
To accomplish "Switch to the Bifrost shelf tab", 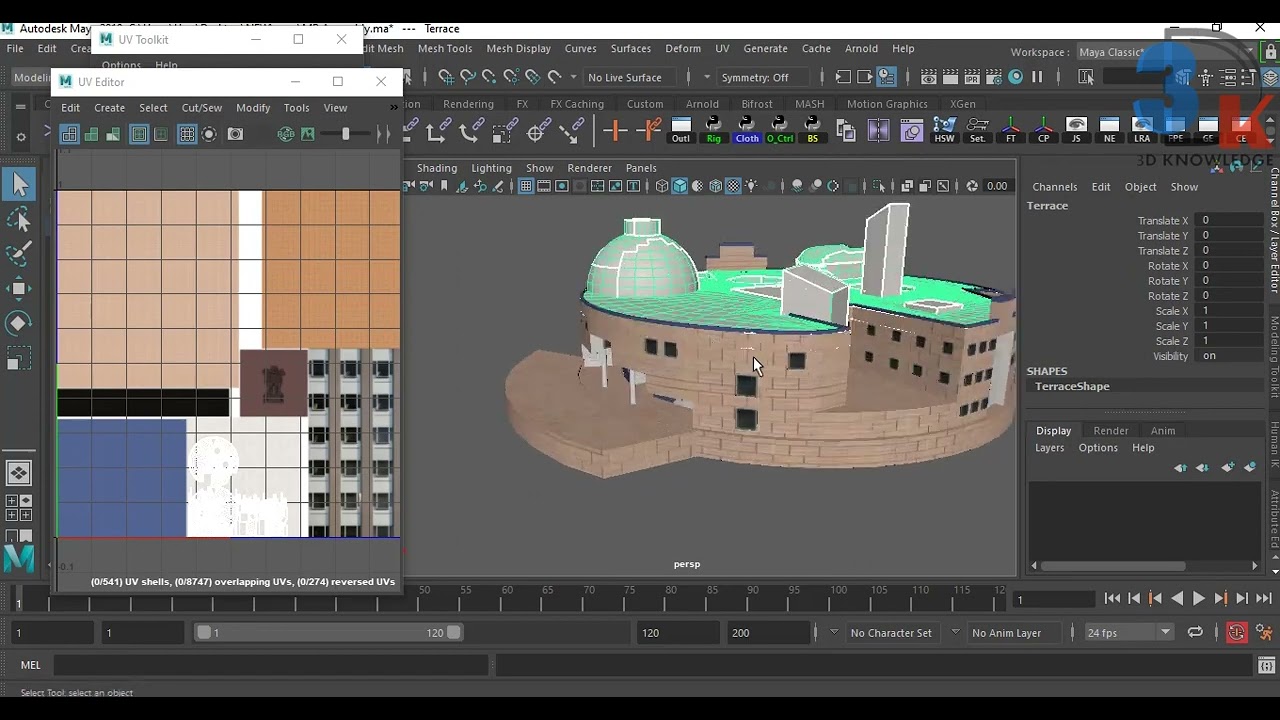I will [x=757, y=104].
